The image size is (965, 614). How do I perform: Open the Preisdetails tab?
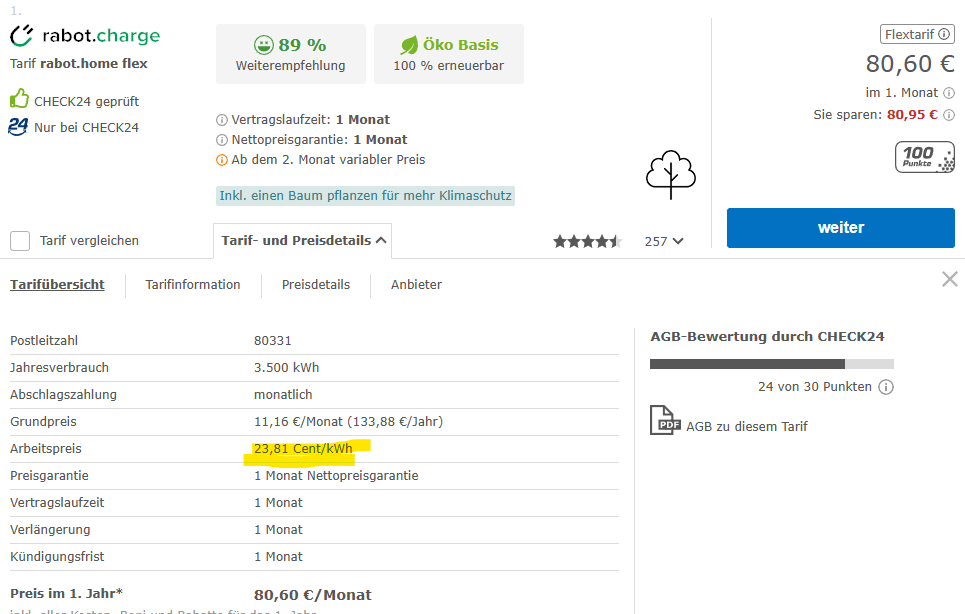coord(316,285)
